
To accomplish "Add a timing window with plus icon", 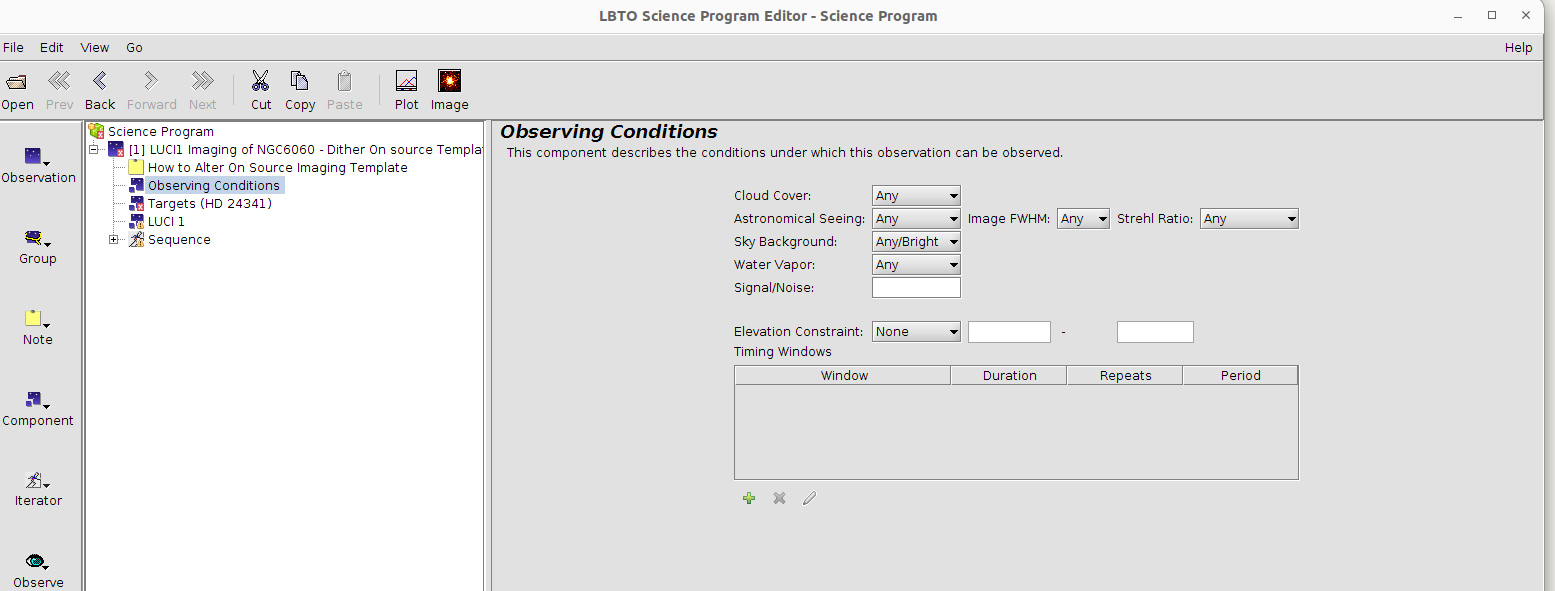I will pos(749,498).
